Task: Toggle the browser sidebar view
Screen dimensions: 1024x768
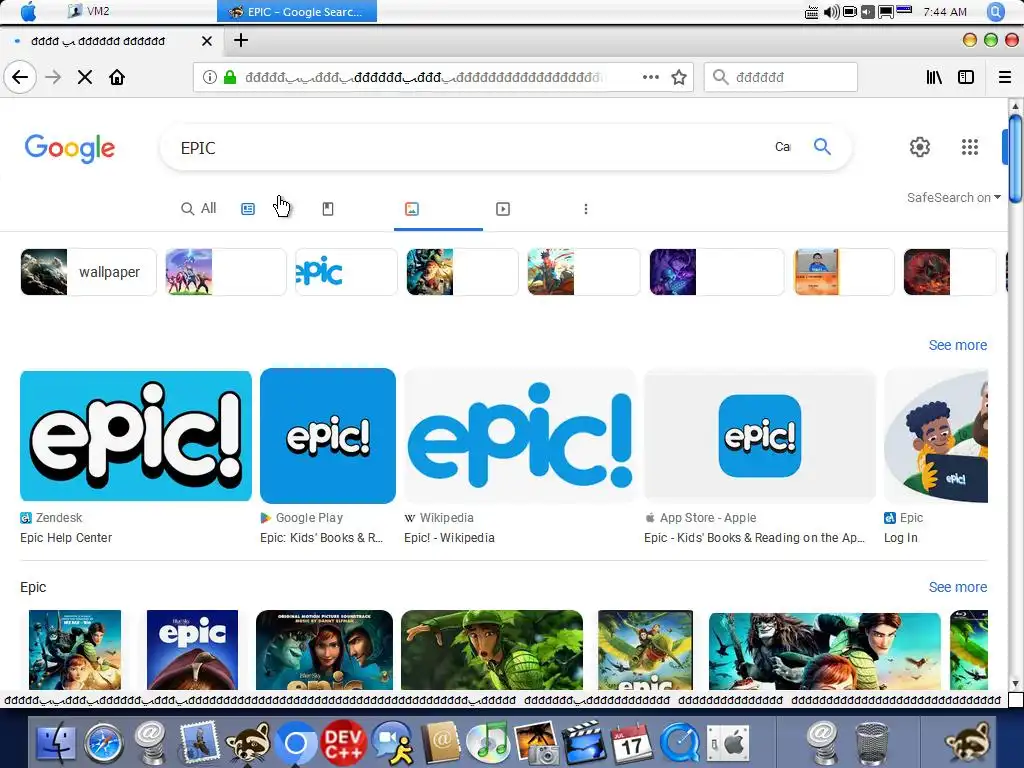Action: [x=966, y=77]
